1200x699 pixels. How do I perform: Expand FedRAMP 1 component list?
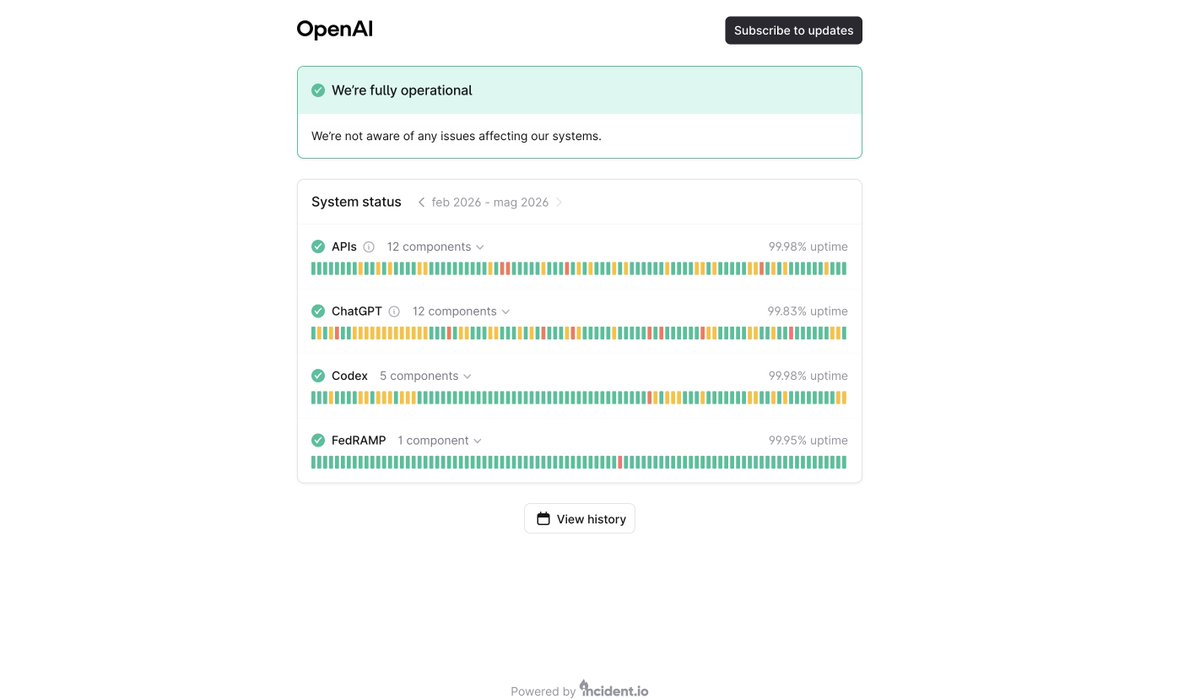pos(440,441)
